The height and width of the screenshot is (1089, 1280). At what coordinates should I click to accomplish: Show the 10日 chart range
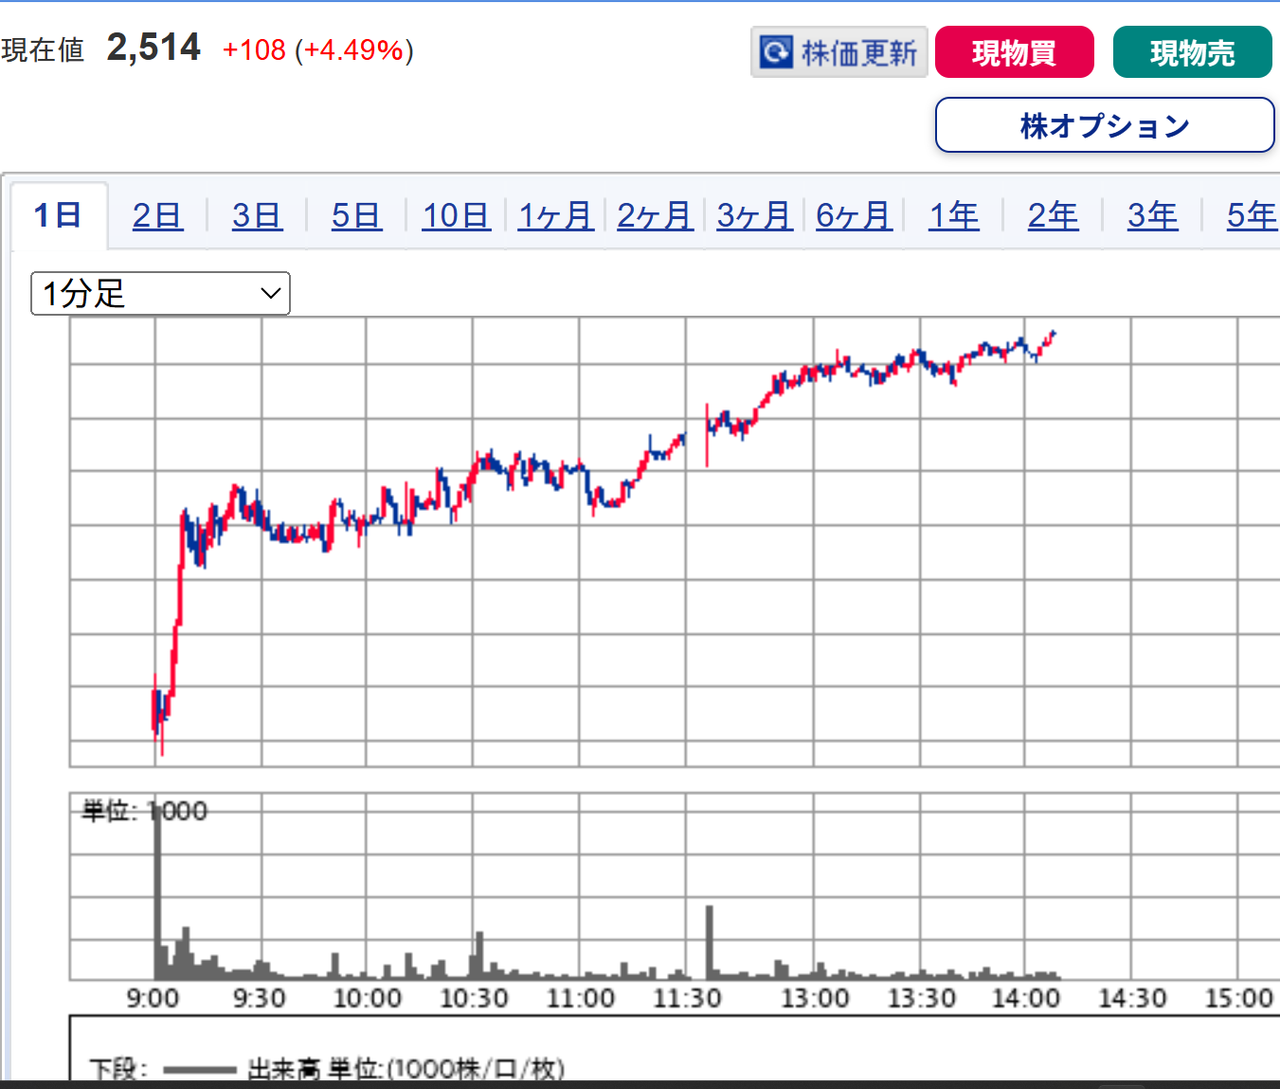tap(456, 215)
